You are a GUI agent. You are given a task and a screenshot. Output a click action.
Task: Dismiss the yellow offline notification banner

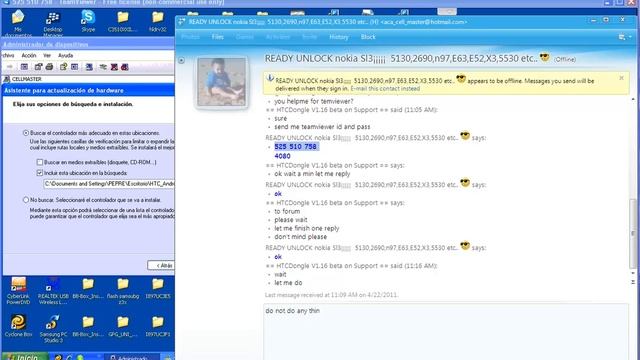coord(621,78)
